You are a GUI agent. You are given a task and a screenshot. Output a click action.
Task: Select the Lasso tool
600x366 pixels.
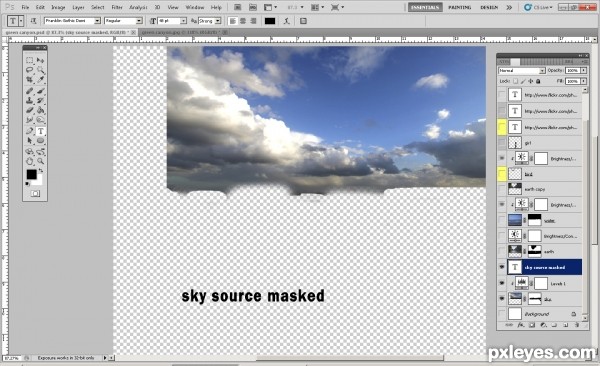point(30,70)
